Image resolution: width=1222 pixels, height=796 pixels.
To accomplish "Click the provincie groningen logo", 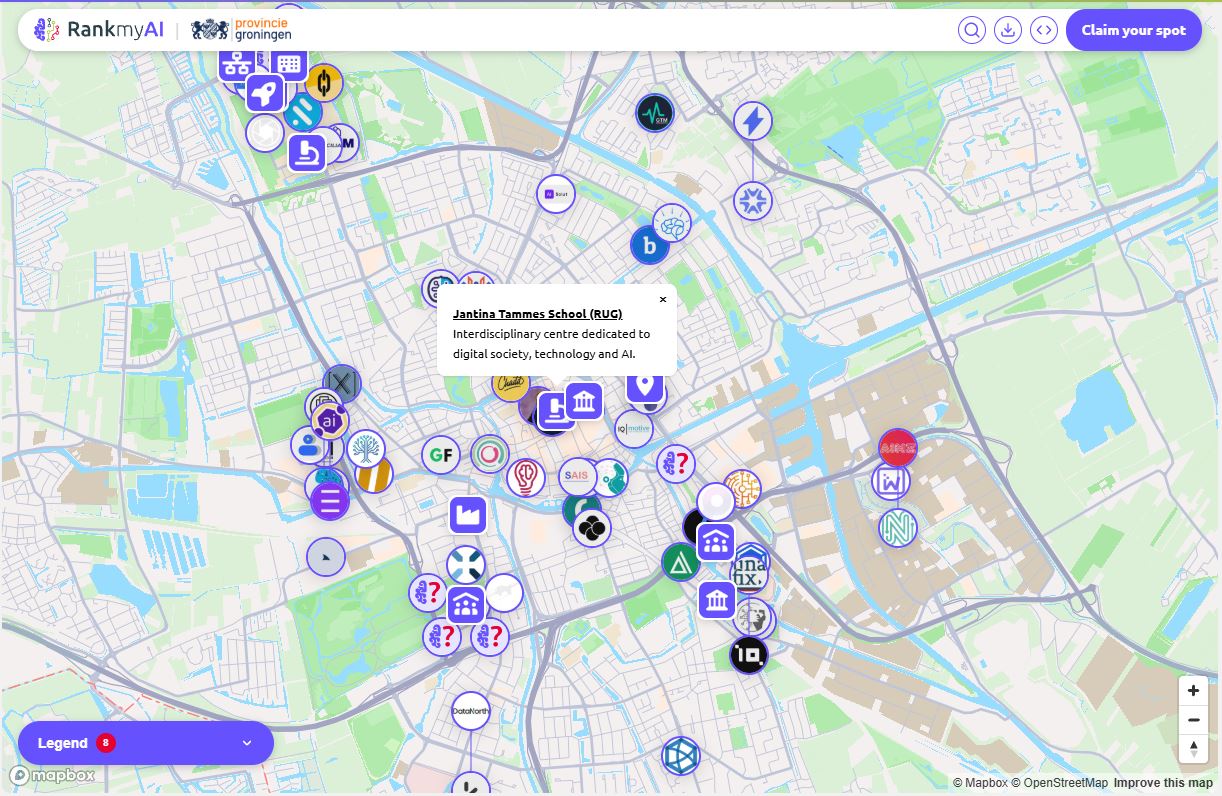I will point(241,30).
